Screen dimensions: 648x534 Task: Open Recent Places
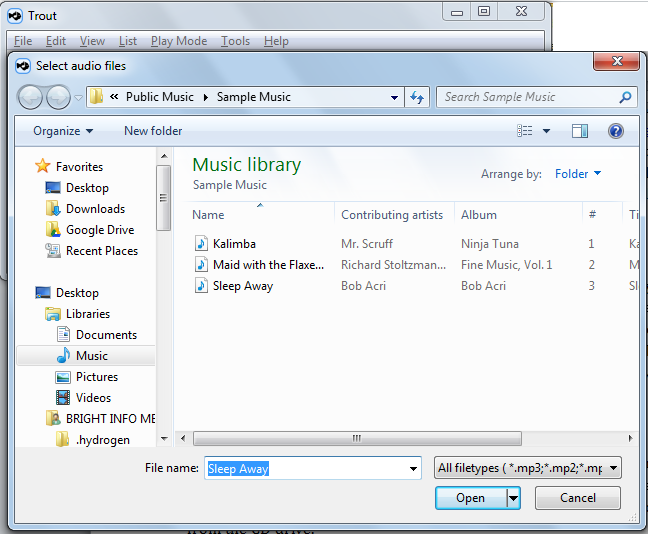92,251
